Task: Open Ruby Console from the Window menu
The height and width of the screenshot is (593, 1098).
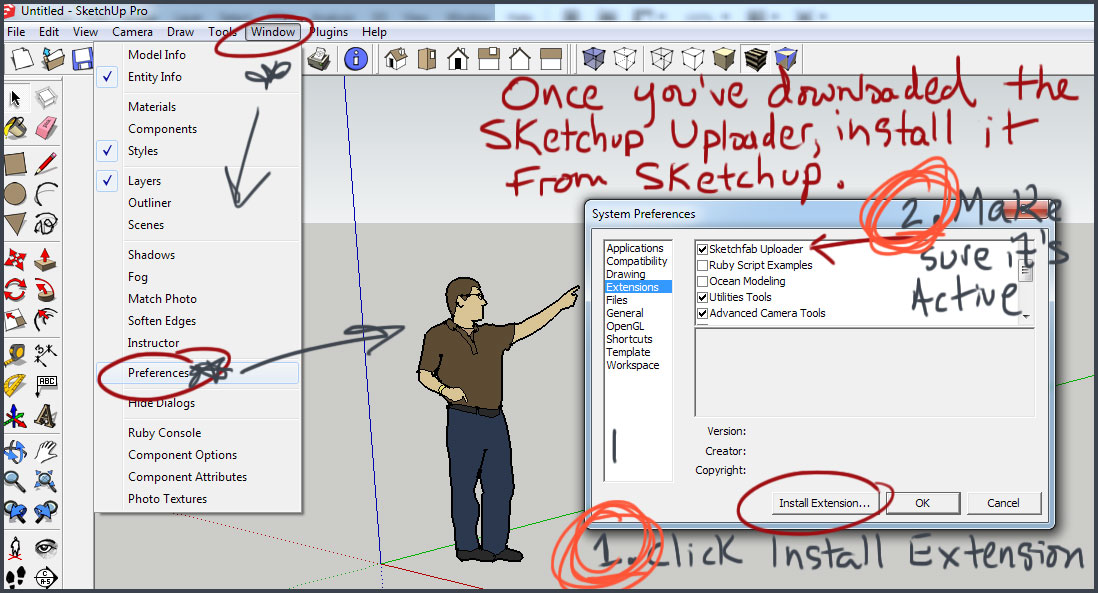Action: pyautogui.click(x=164, y=433)
